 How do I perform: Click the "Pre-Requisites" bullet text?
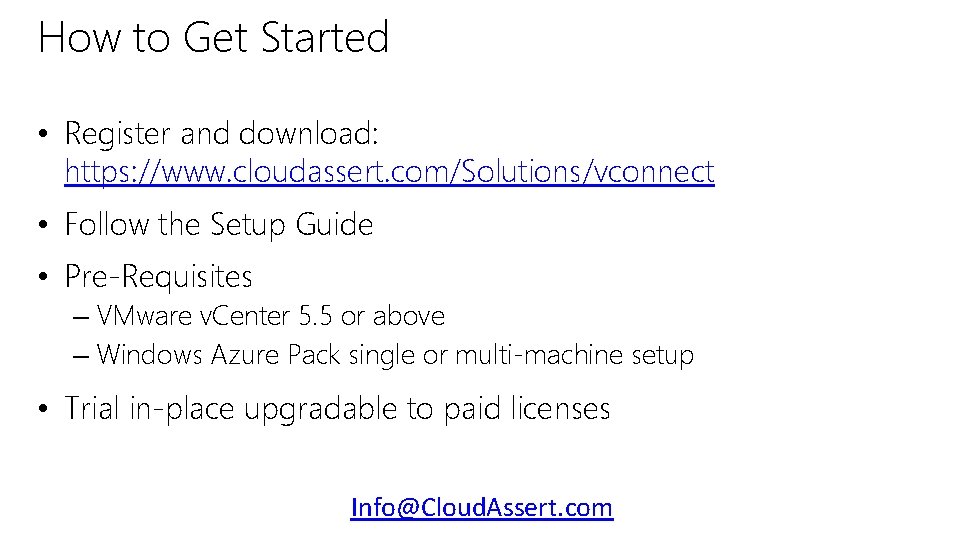click(158, 275)
